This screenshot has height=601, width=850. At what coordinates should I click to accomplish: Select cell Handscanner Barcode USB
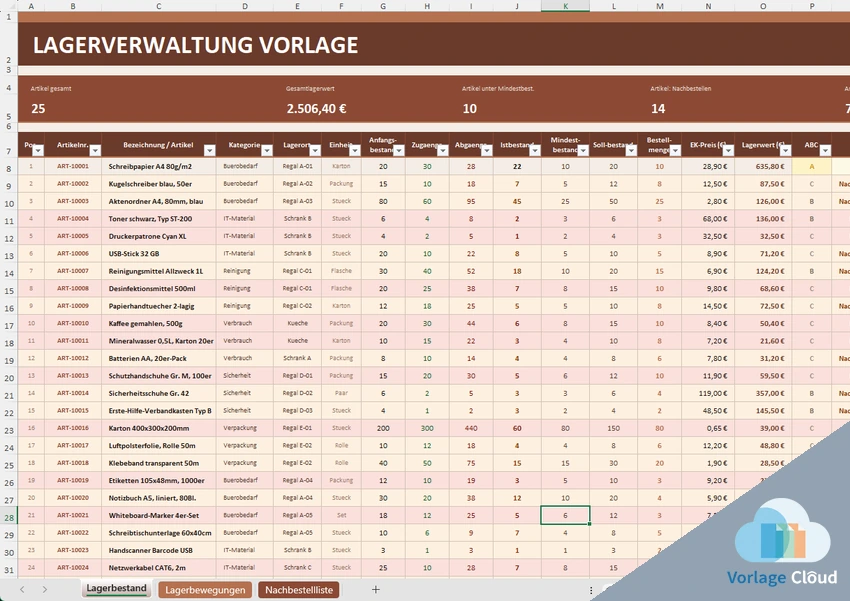[159, 550]
